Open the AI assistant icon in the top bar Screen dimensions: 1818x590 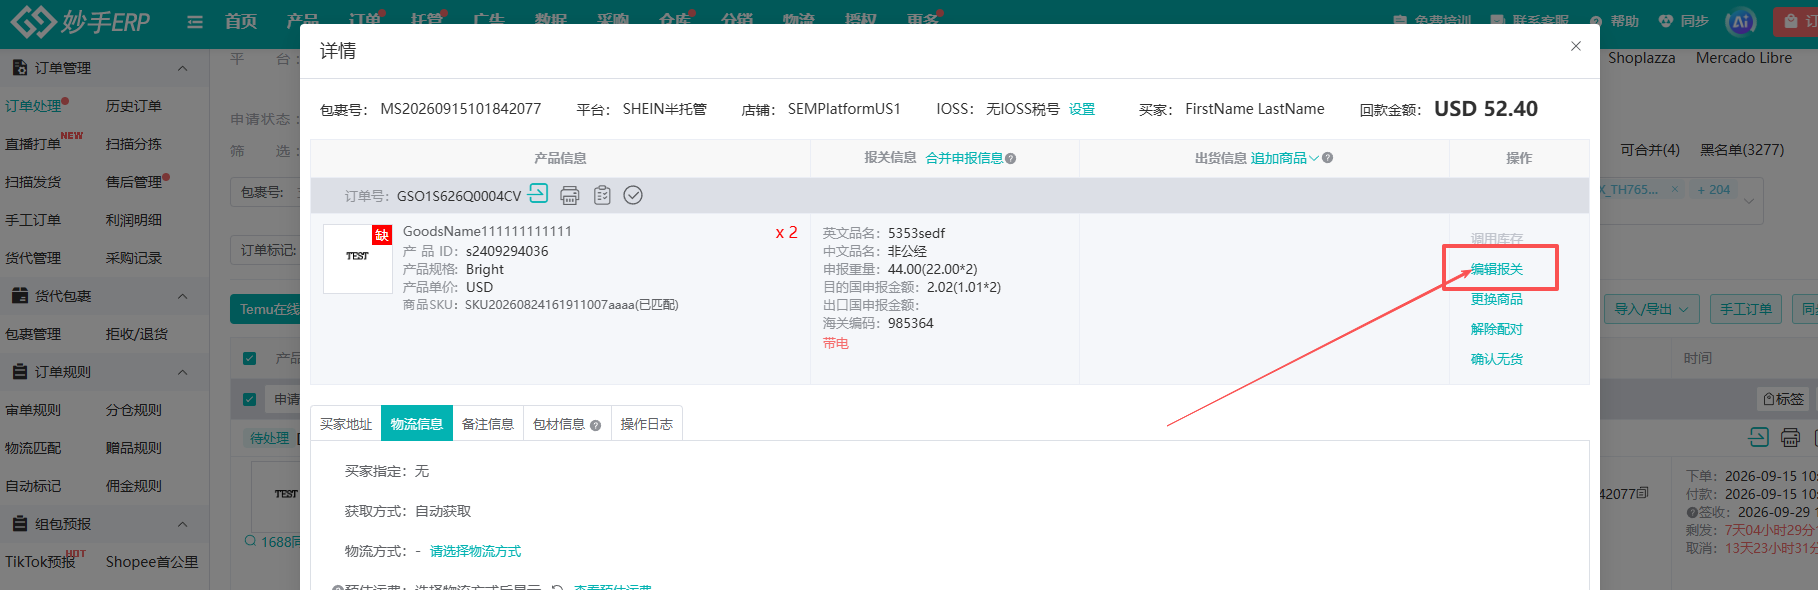pyautogui.click(x=1741, y=21)
